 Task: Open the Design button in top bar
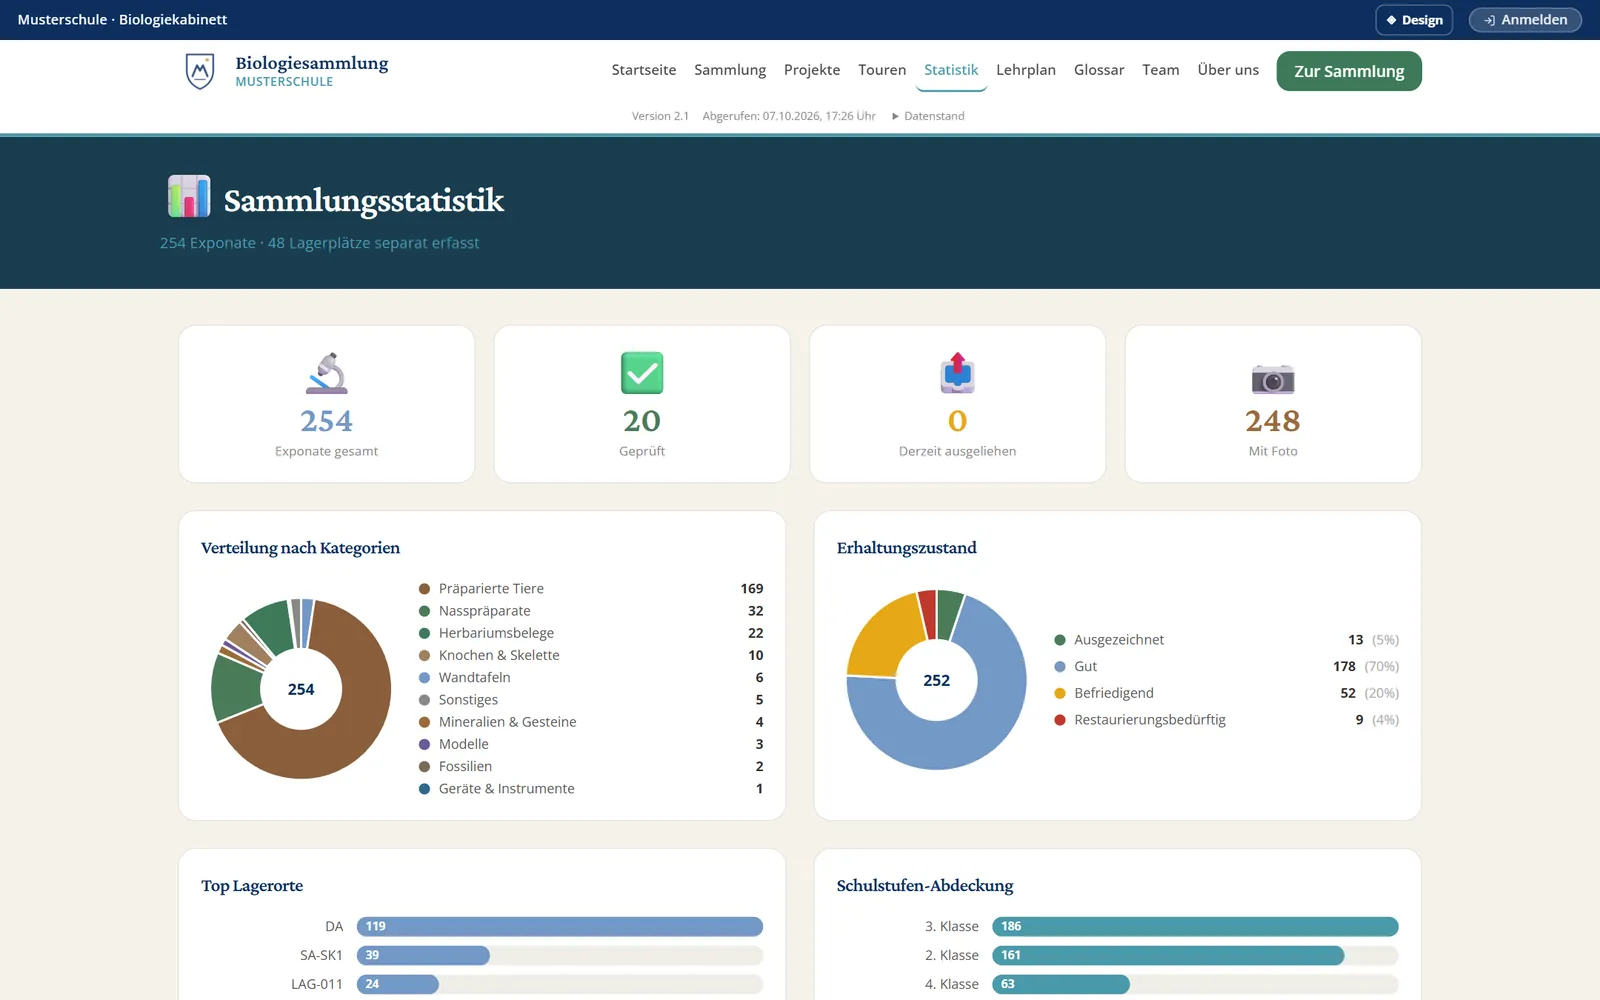point(1414,20)
